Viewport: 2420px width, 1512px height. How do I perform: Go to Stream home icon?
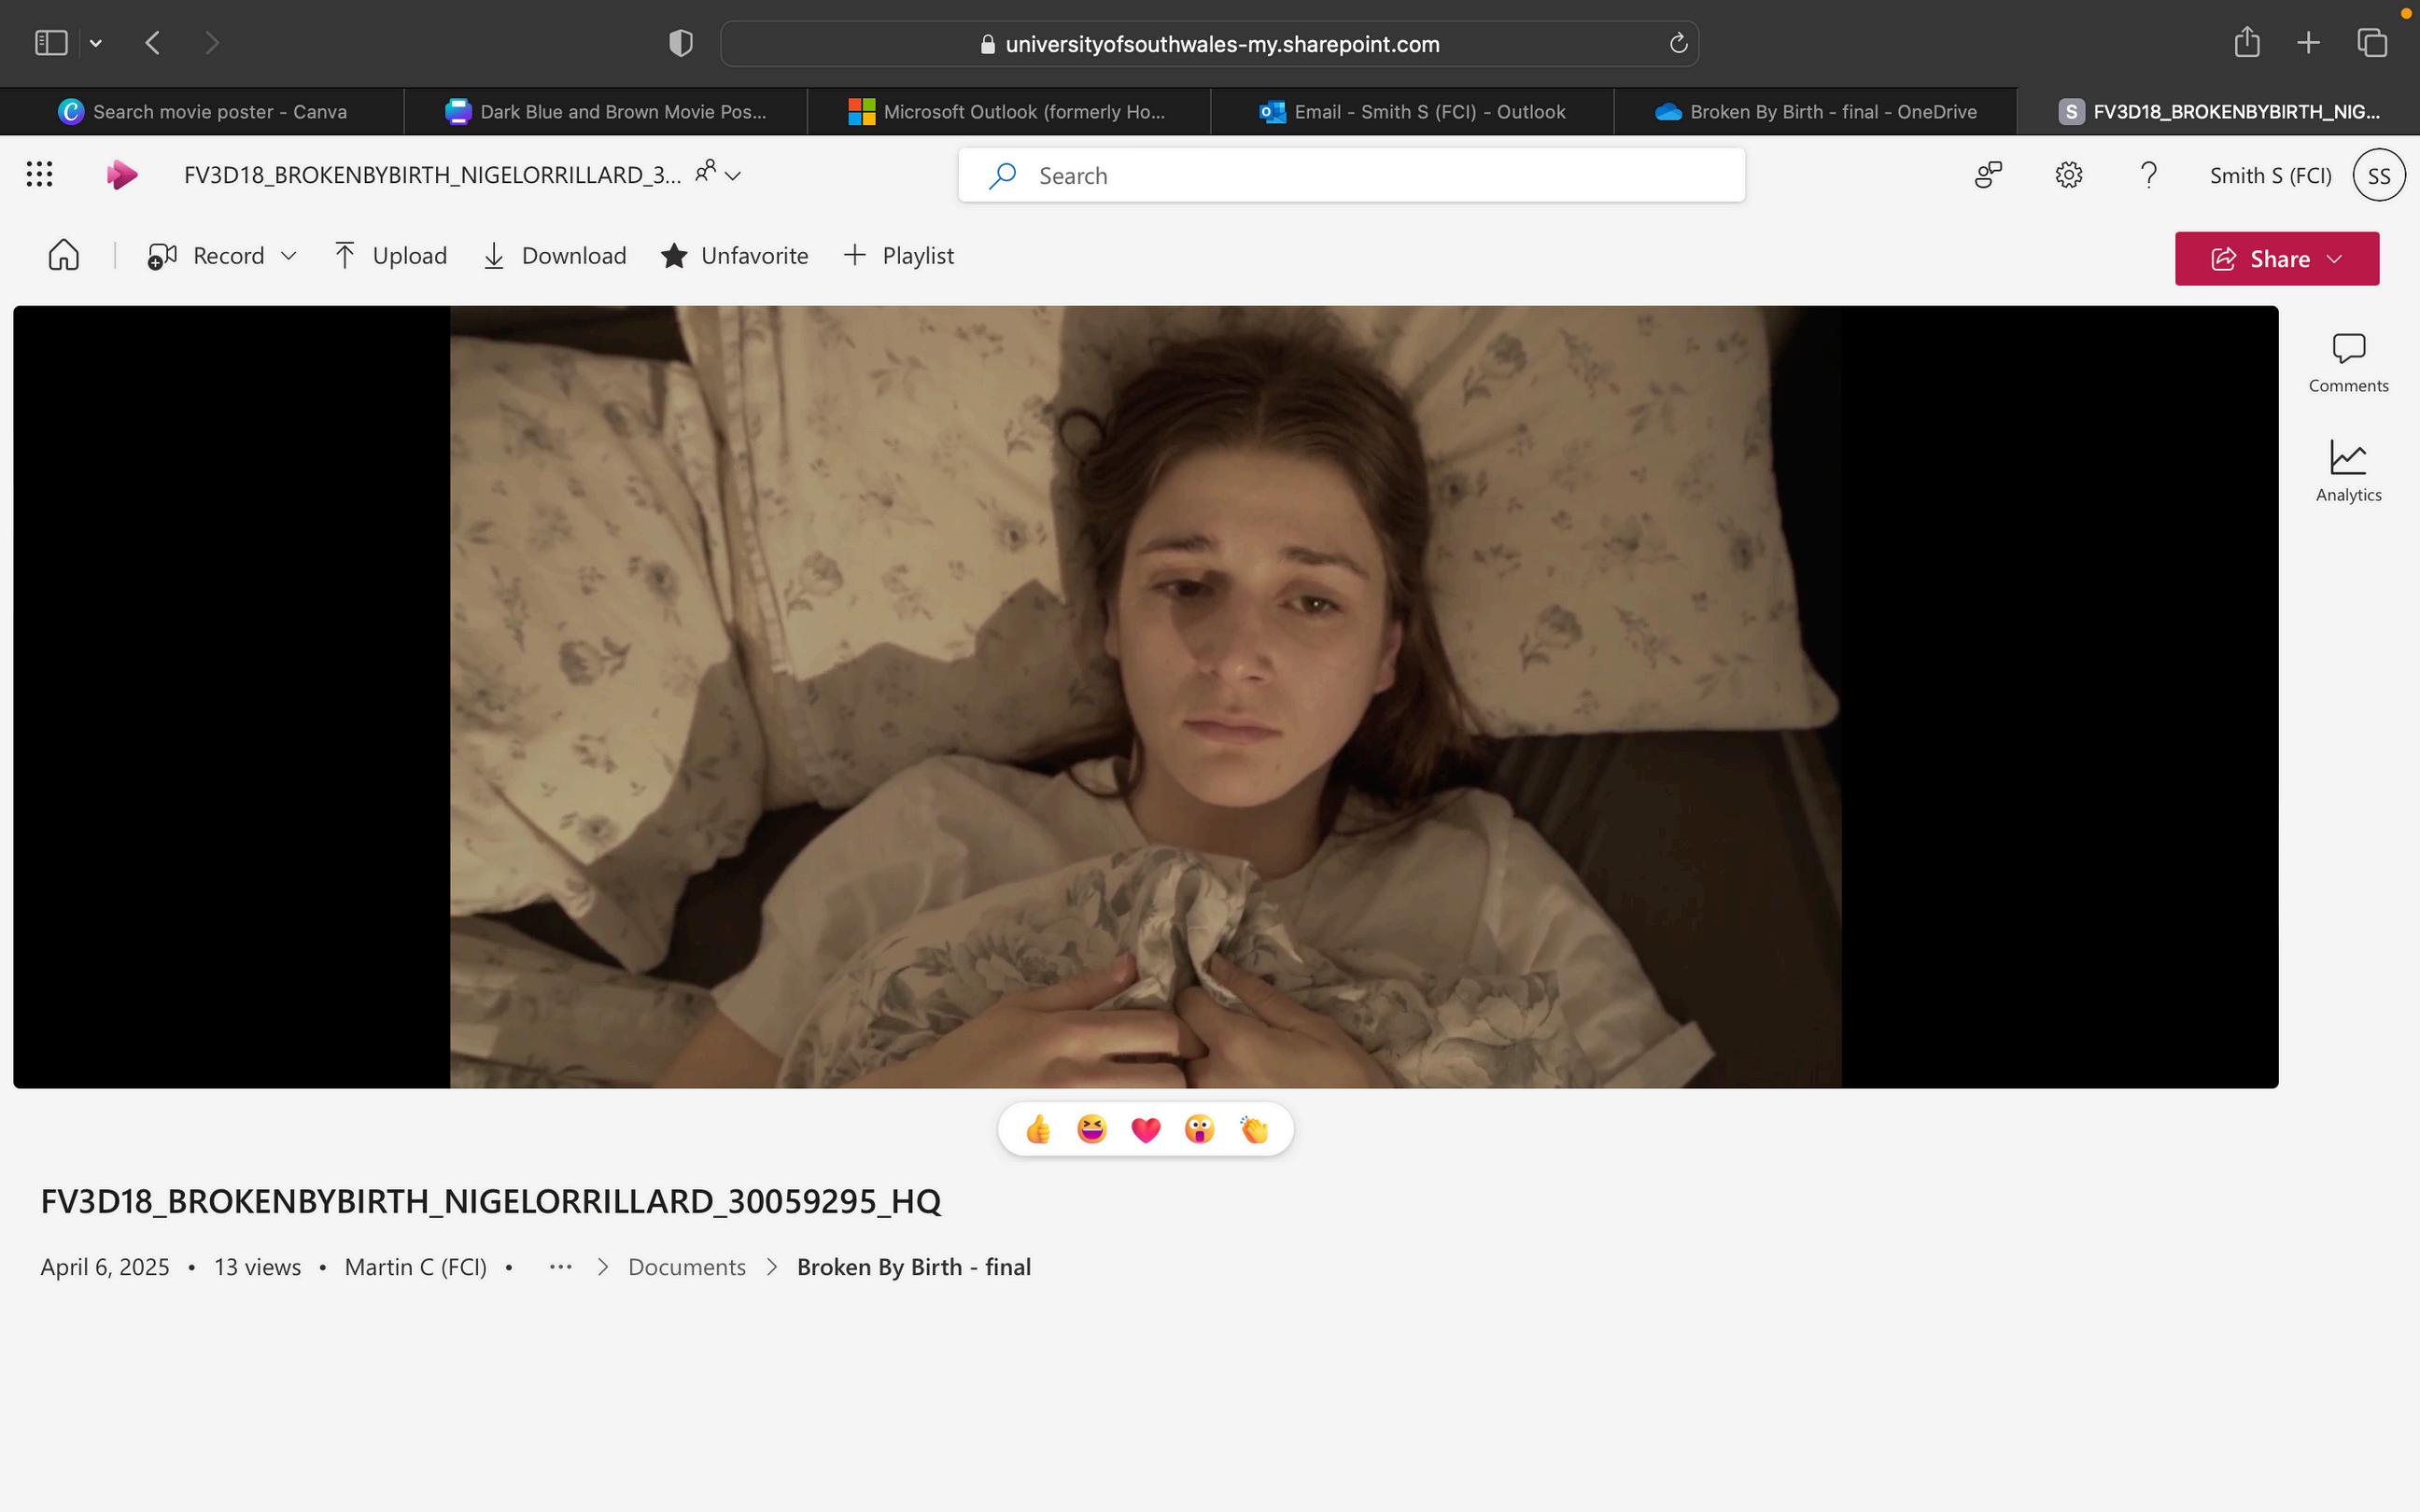pyautogui.click(x=63, y=256)
